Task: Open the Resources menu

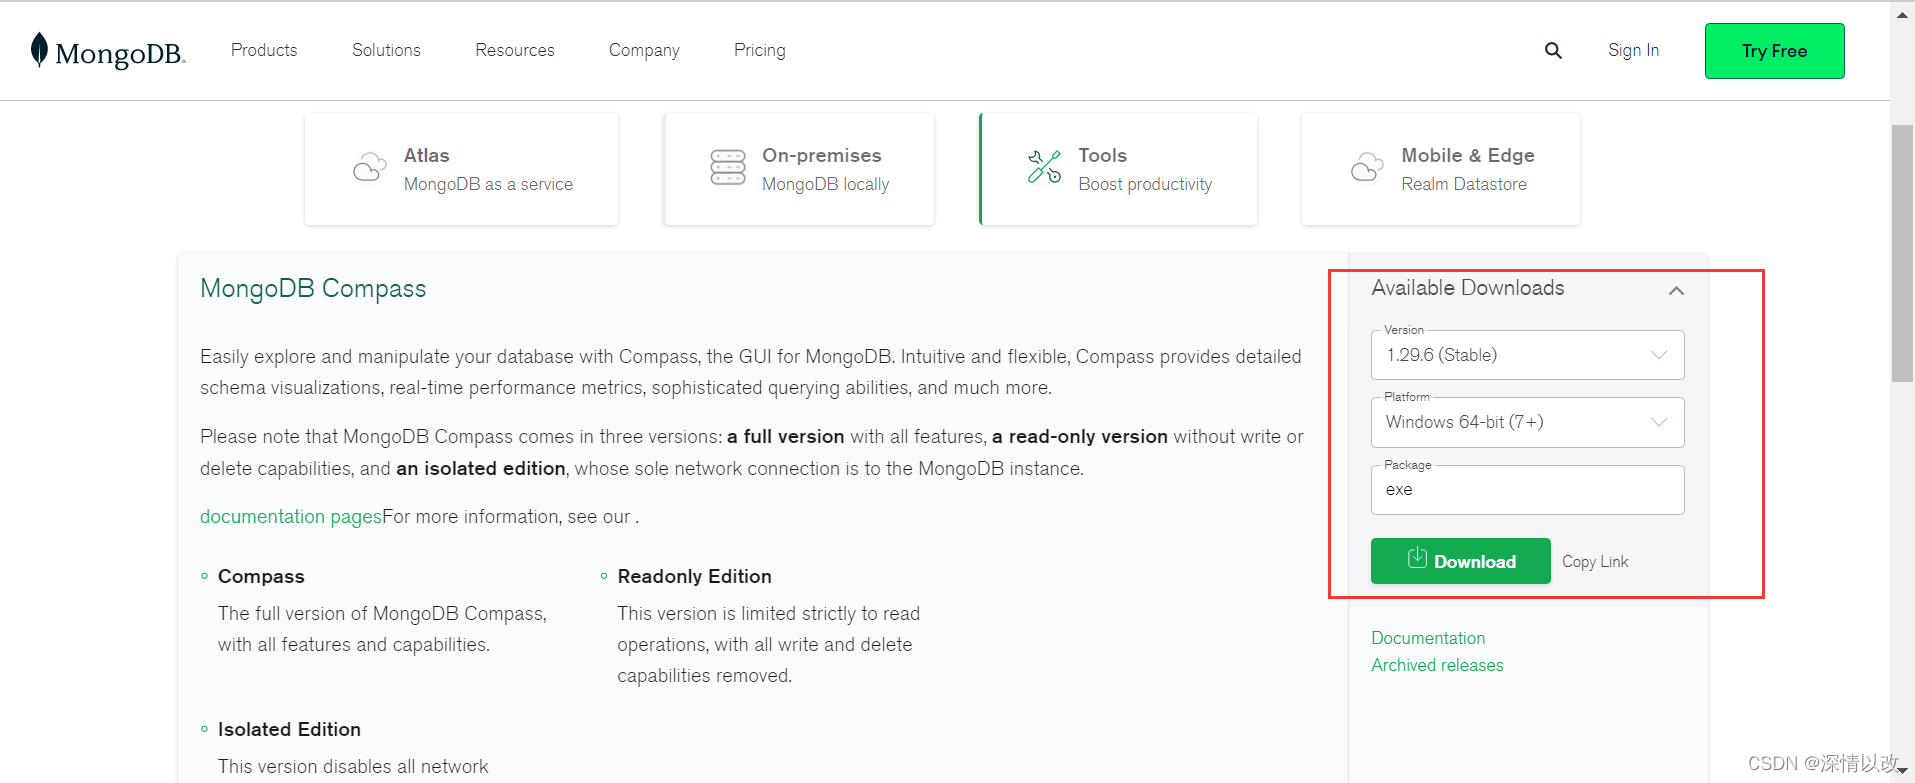Action: (x=515, y=50)
